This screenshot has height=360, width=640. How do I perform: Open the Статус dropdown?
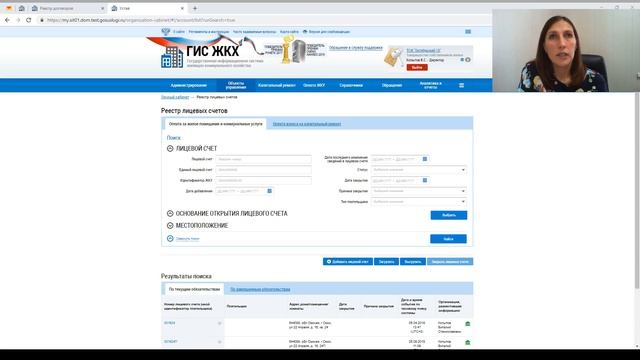[x=418, y=170]
